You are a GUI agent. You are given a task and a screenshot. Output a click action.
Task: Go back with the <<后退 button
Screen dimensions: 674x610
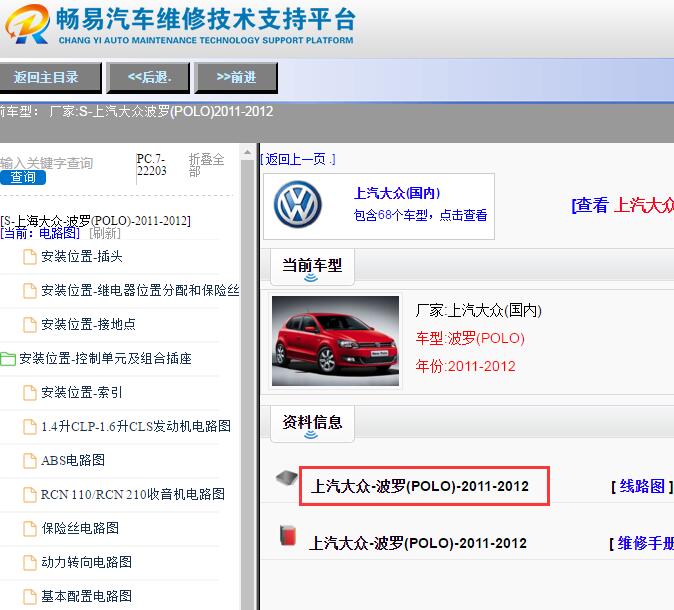click(148, 78)
